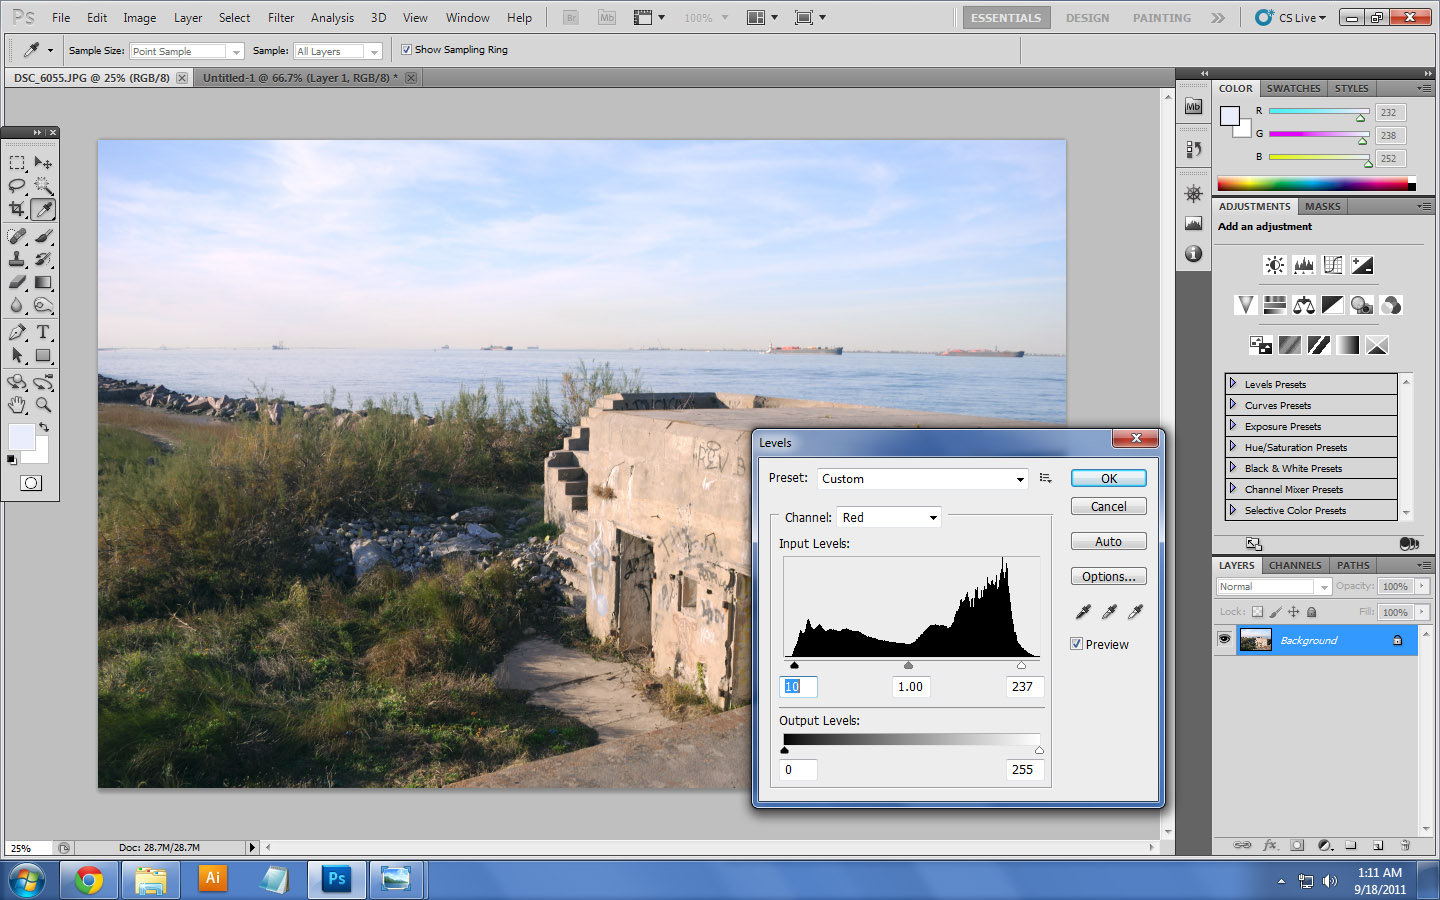Screen dimensions: 1440x900
Task: Click the Color Balance adjustment icon
Action: click(x=1303, y=305)
